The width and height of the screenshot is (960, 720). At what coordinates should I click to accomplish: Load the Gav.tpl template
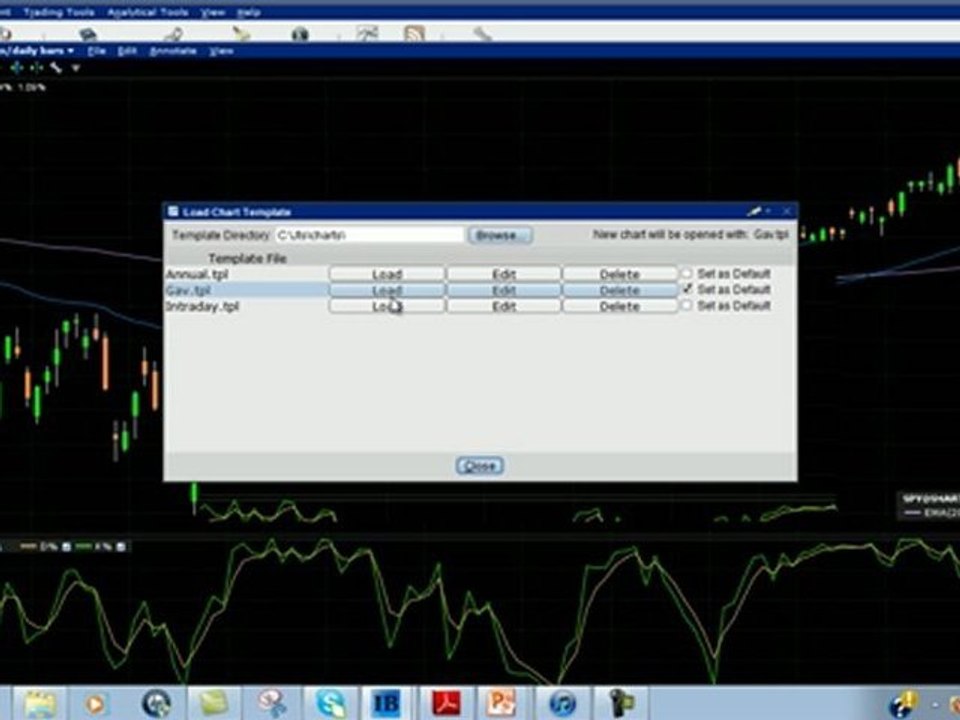[x=386, y=290]
